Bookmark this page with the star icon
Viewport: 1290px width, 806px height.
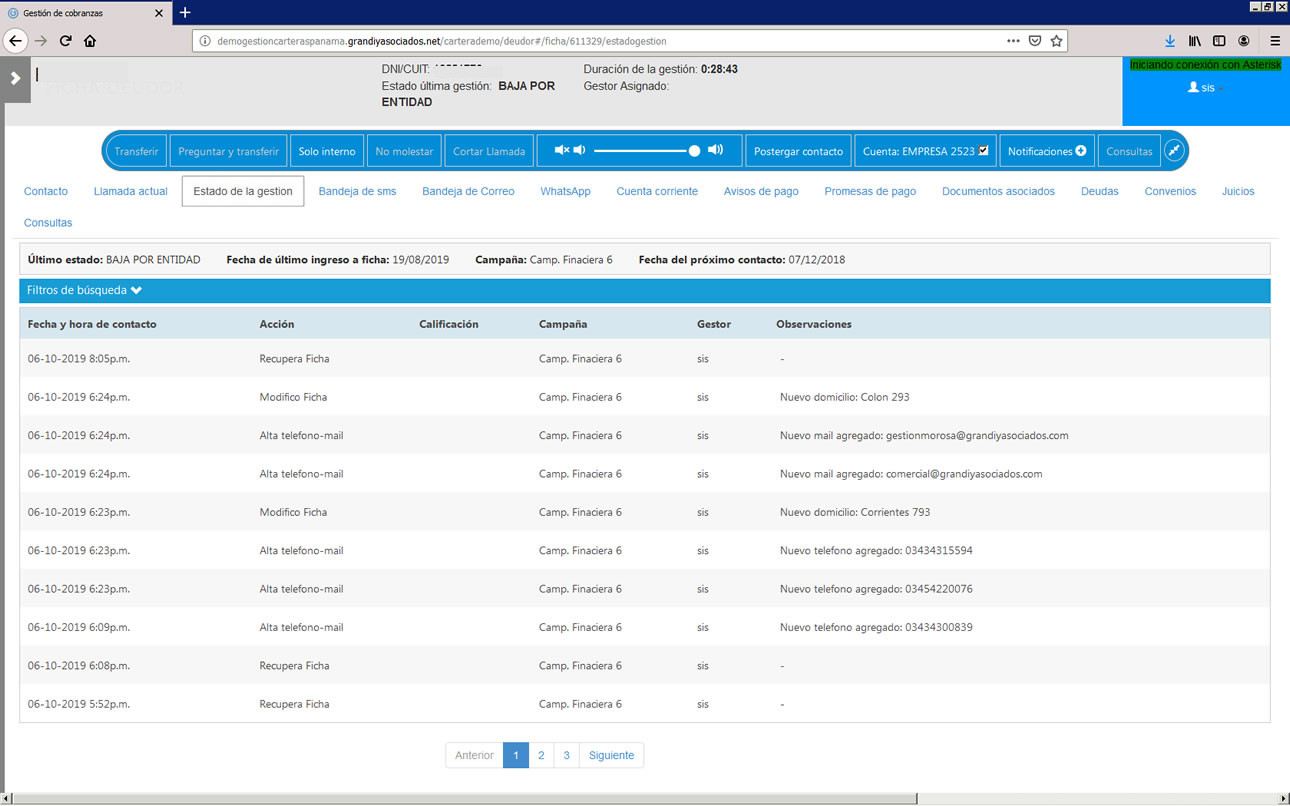(1056, 41)
